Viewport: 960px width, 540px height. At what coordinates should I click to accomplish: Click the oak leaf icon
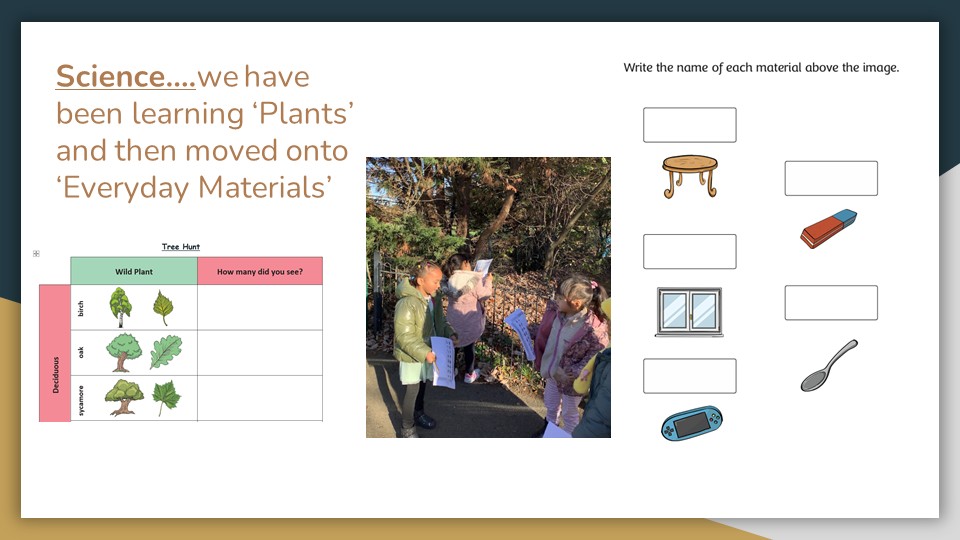pyautogui.click(x=166, y=352)
